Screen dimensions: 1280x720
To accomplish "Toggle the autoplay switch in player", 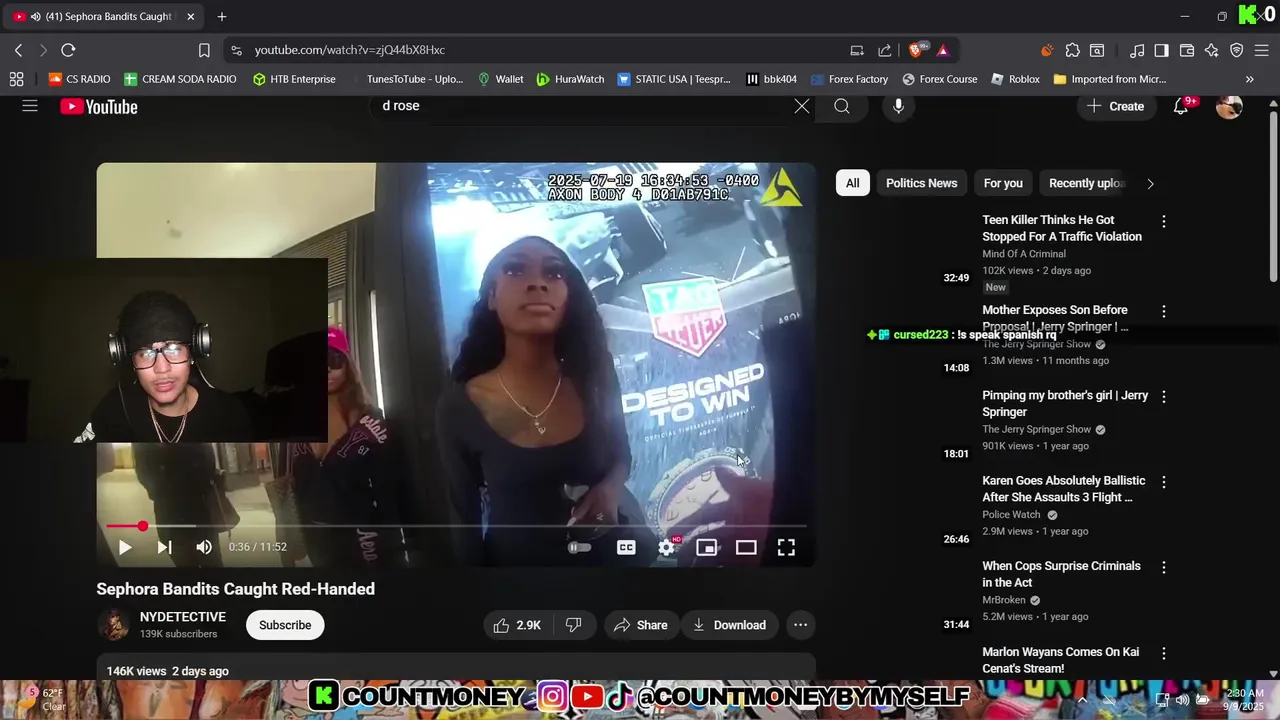I will click(x=579, y=547).
